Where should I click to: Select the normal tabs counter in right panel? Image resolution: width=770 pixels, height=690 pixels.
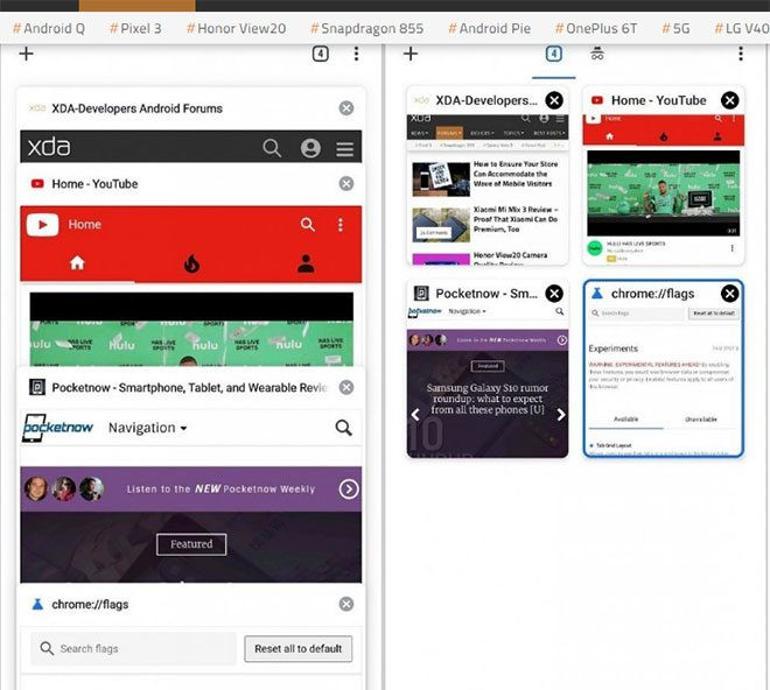click(x=554, y=54)
